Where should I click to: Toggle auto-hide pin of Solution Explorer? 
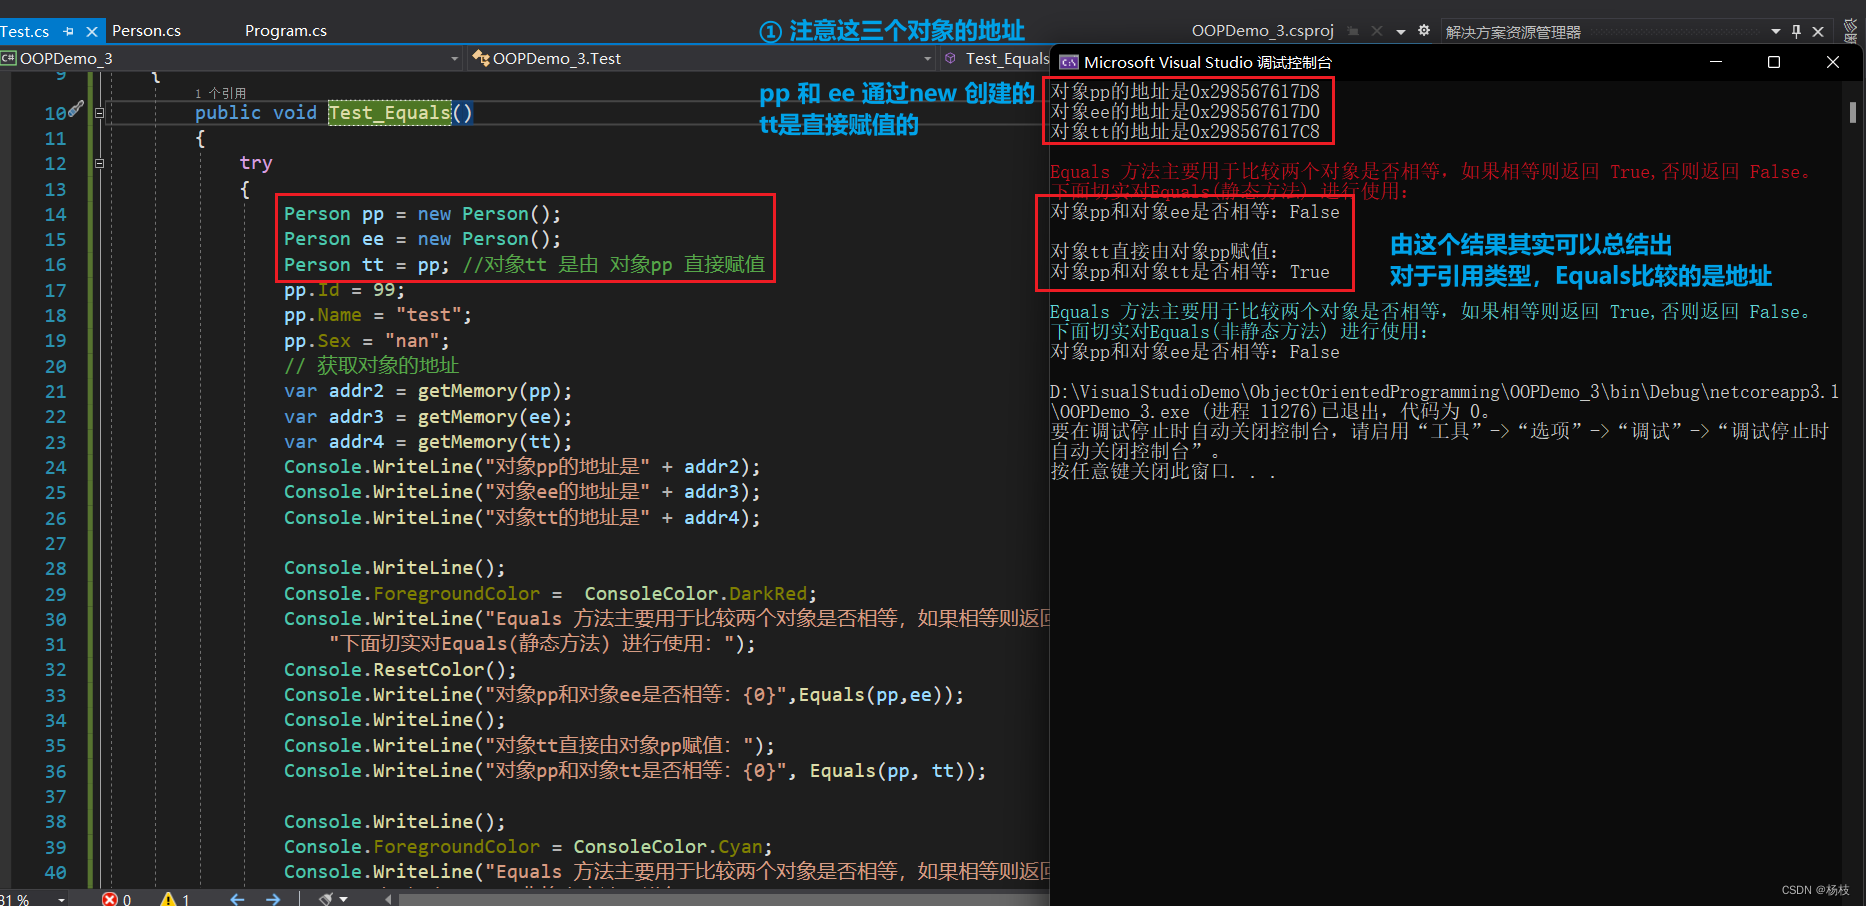pyautogui.click(x=1796, y=32)
